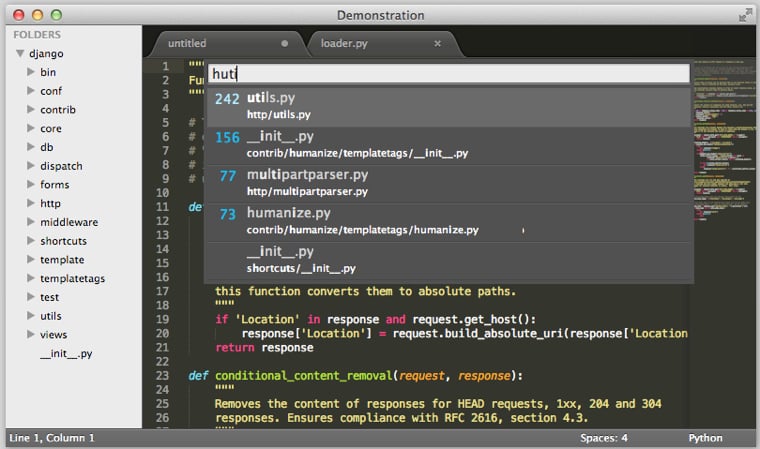Expand the http folder arrow

pos(31,204)
